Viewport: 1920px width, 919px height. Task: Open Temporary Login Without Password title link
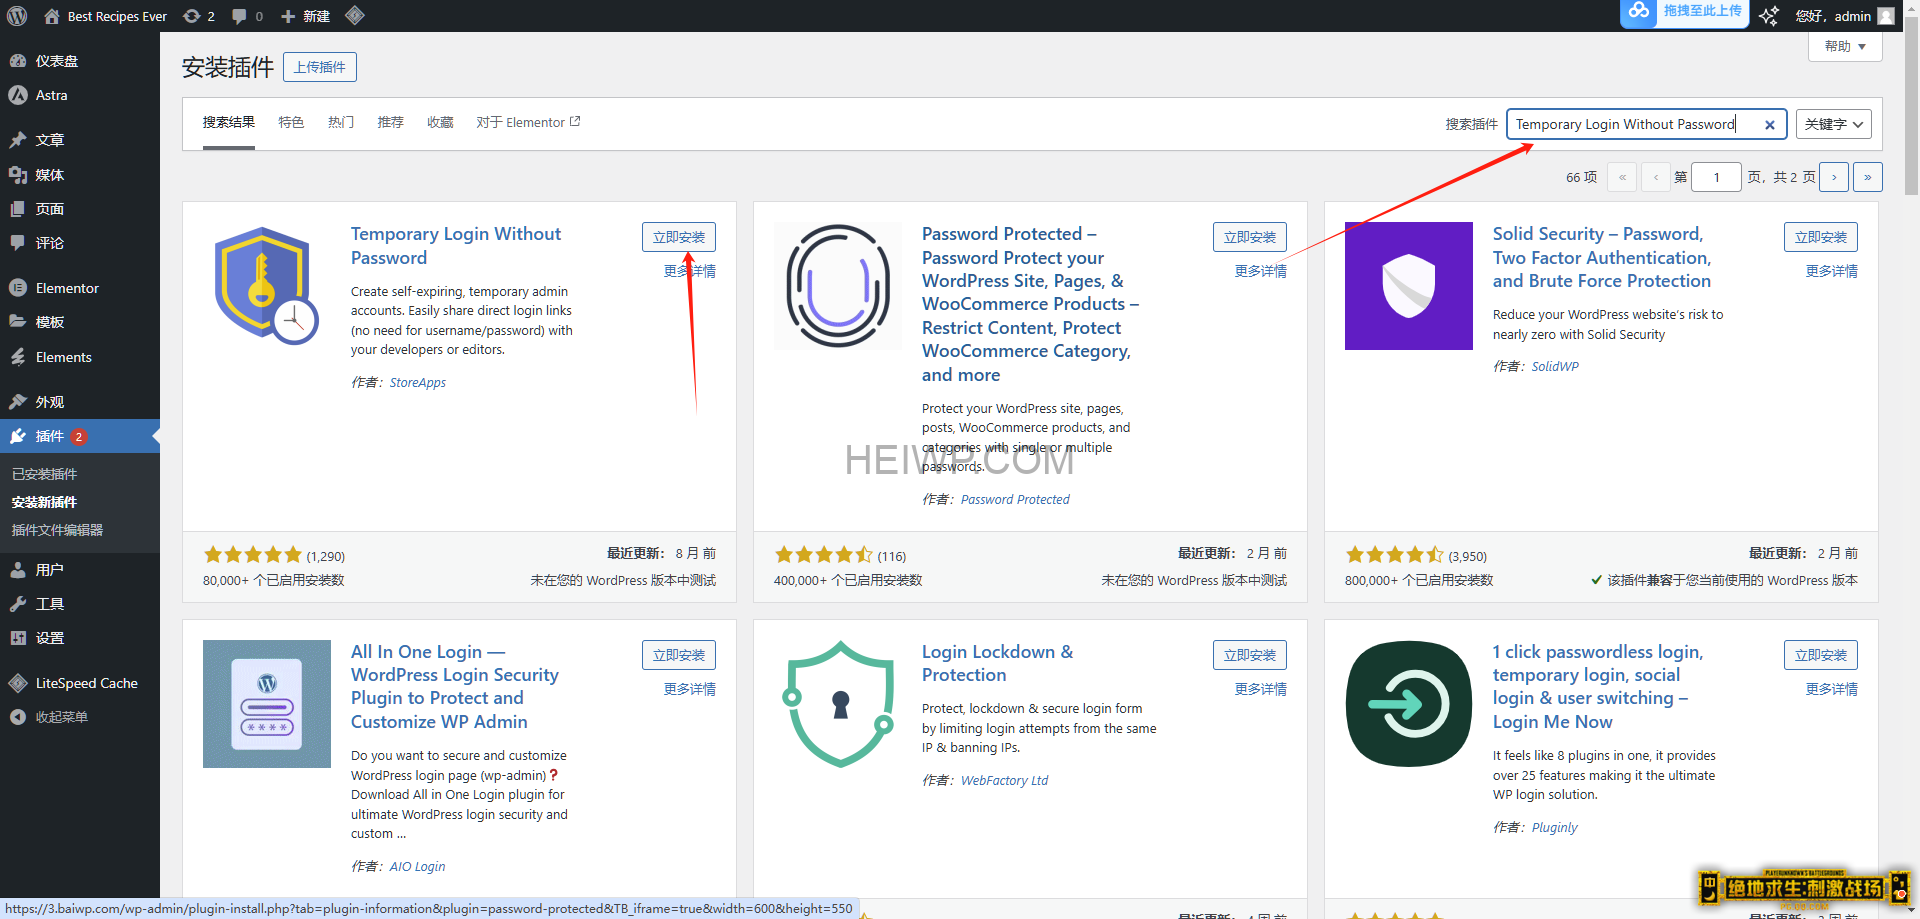coord(456,246)
